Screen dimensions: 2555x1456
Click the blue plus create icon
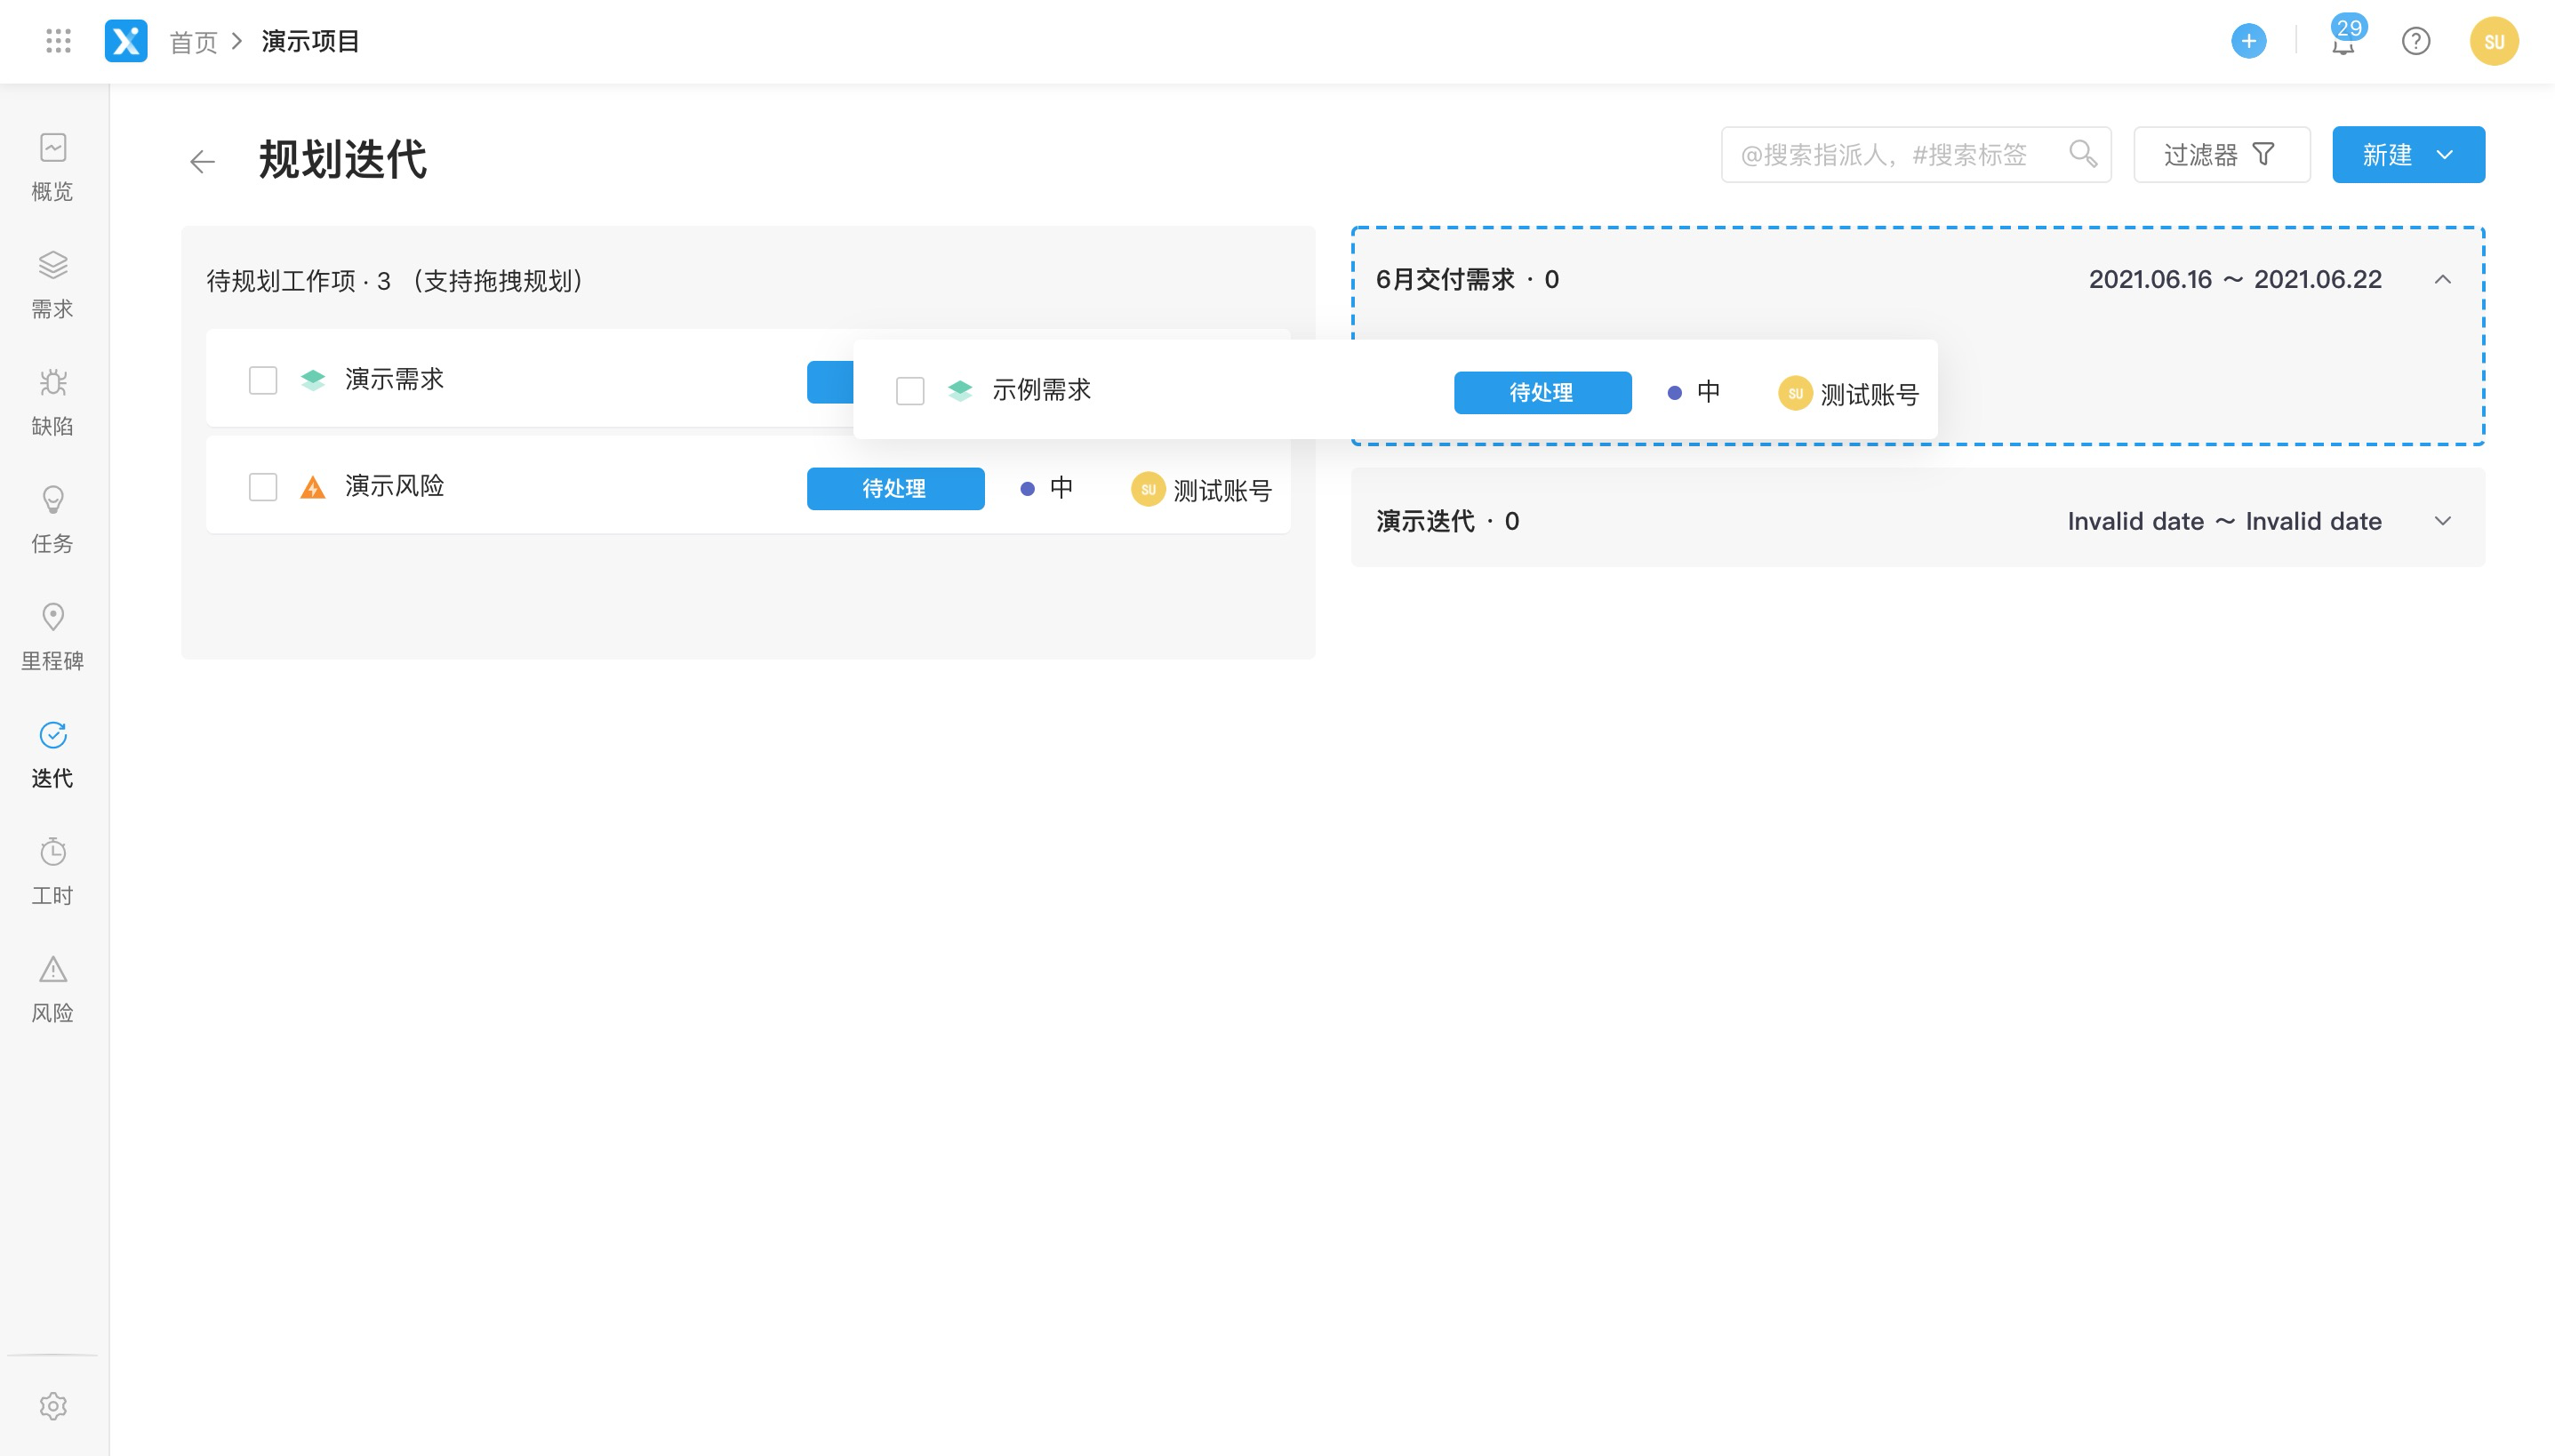coord(2248,41)
